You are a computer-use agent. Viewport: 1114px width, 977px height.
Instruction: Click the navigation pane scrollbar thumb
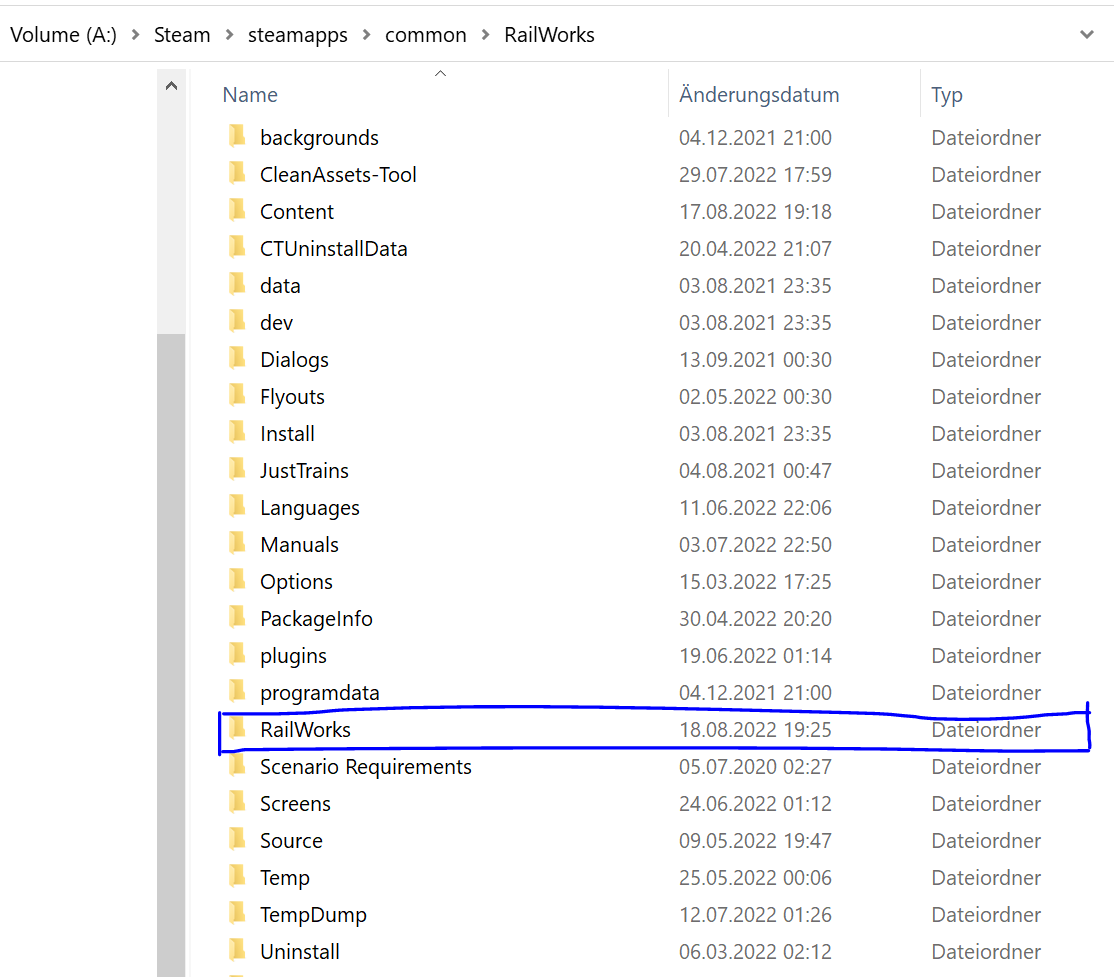tap(171, 654)
